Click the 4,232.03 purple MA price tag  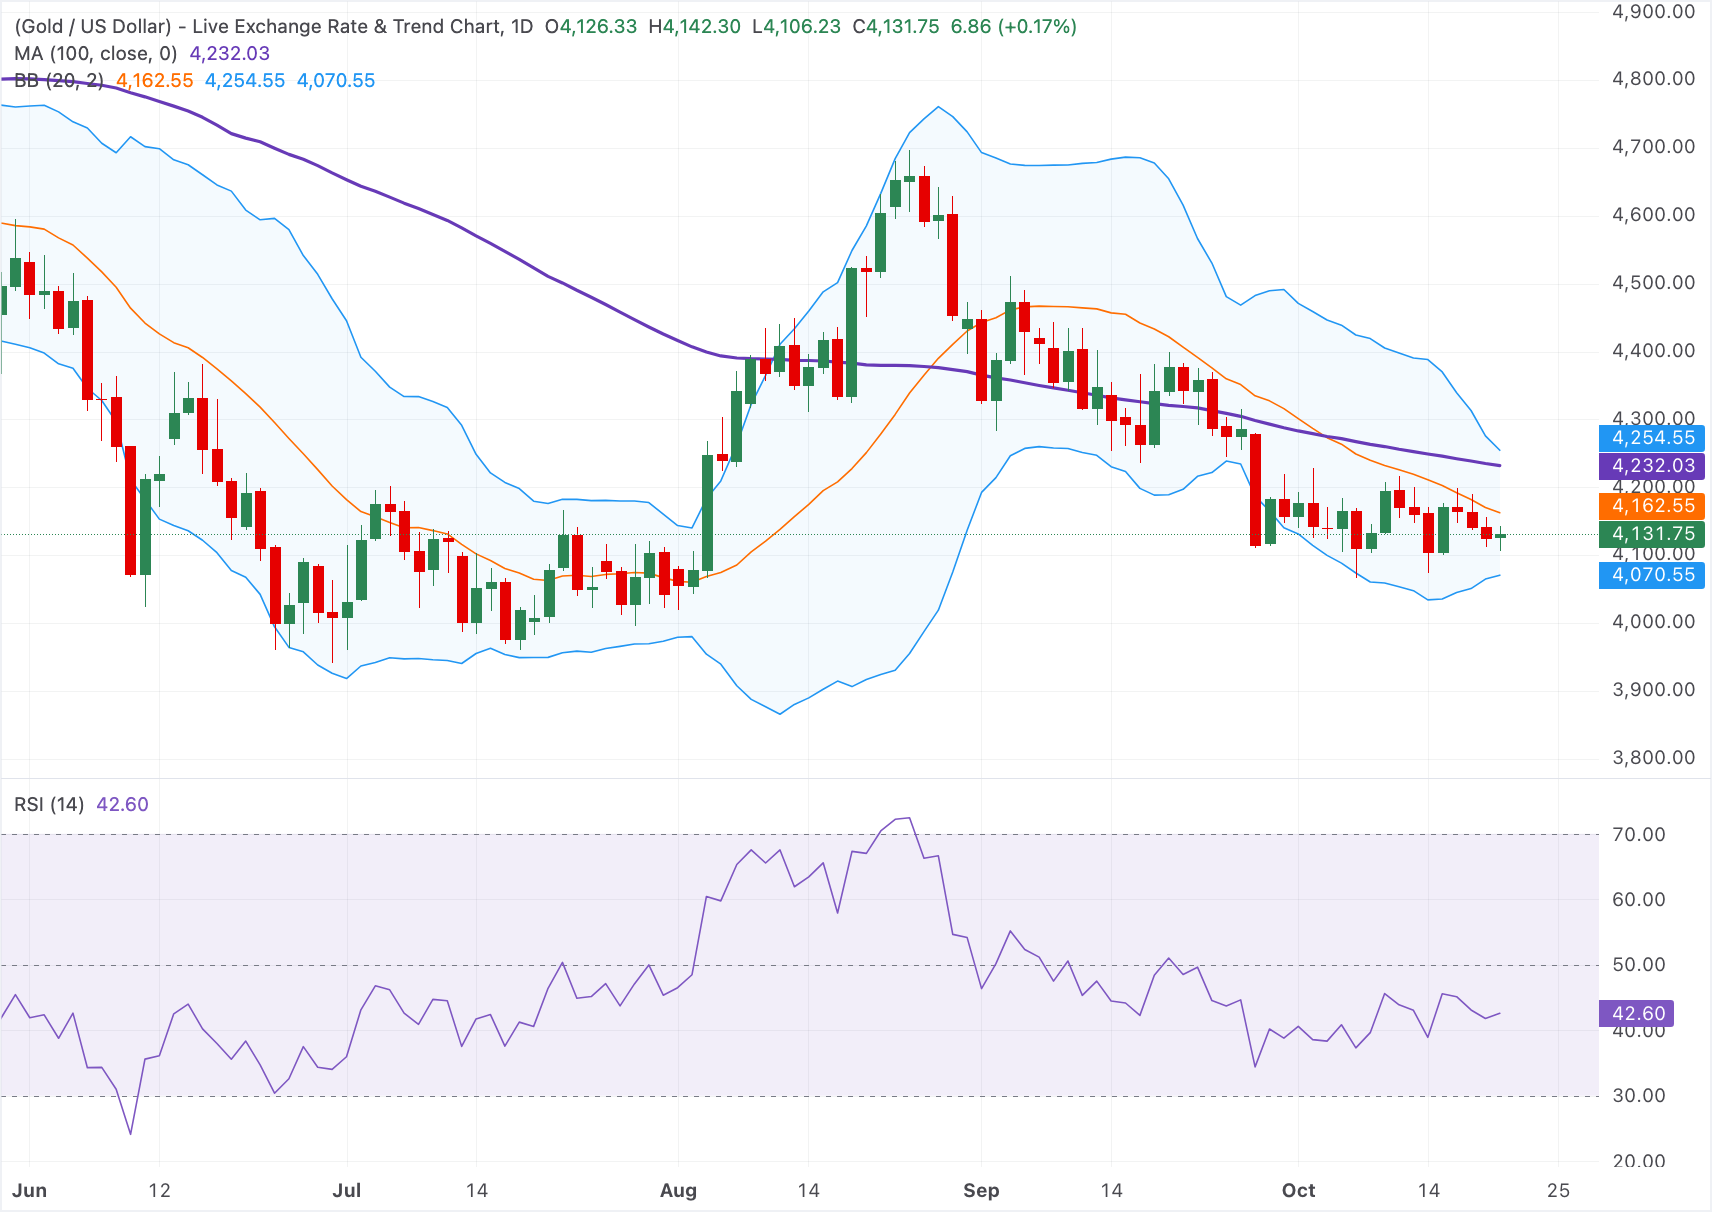(x=1652, y=466)
